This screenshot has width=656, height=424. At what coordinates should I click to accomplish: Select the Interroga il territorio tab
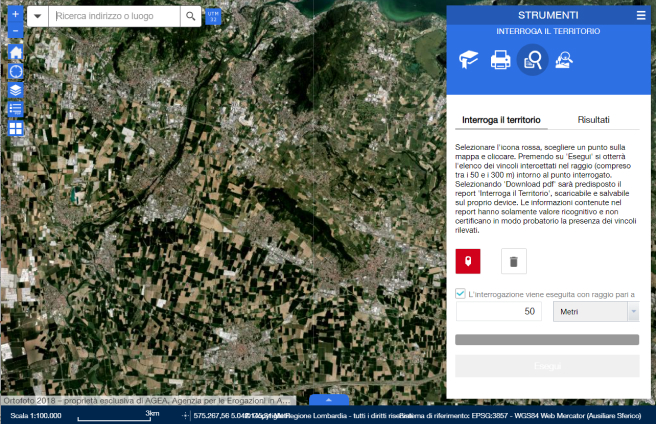click(501, 120)
